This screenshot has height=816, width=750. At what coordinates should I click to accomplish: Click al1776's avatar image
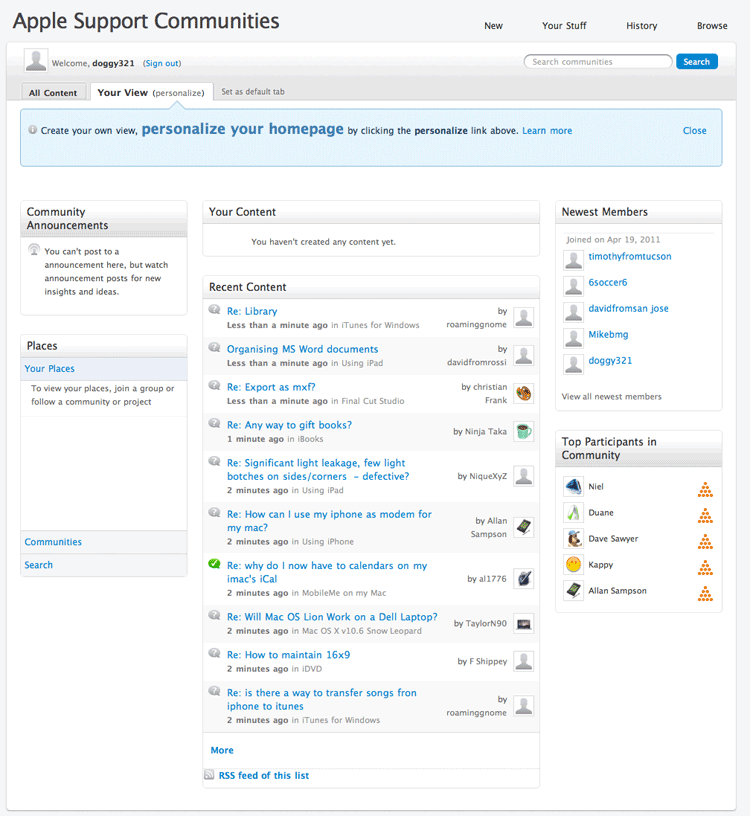pyautogui.click(x=524, y=579)
